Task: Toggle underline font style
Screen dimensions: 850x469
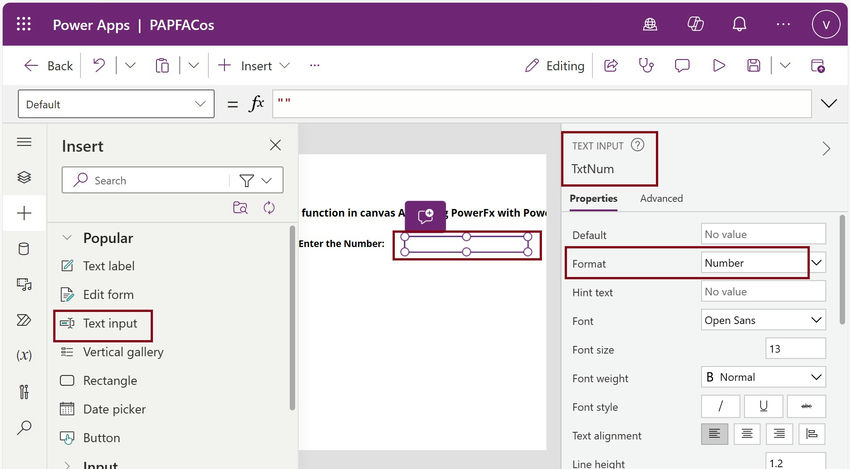Action: click(763, 406)
